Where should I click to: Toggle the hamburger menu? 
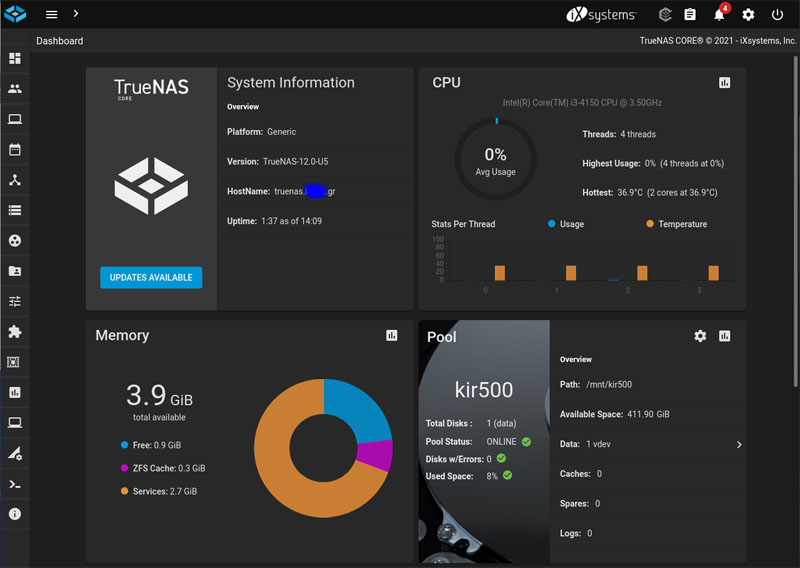52,14
